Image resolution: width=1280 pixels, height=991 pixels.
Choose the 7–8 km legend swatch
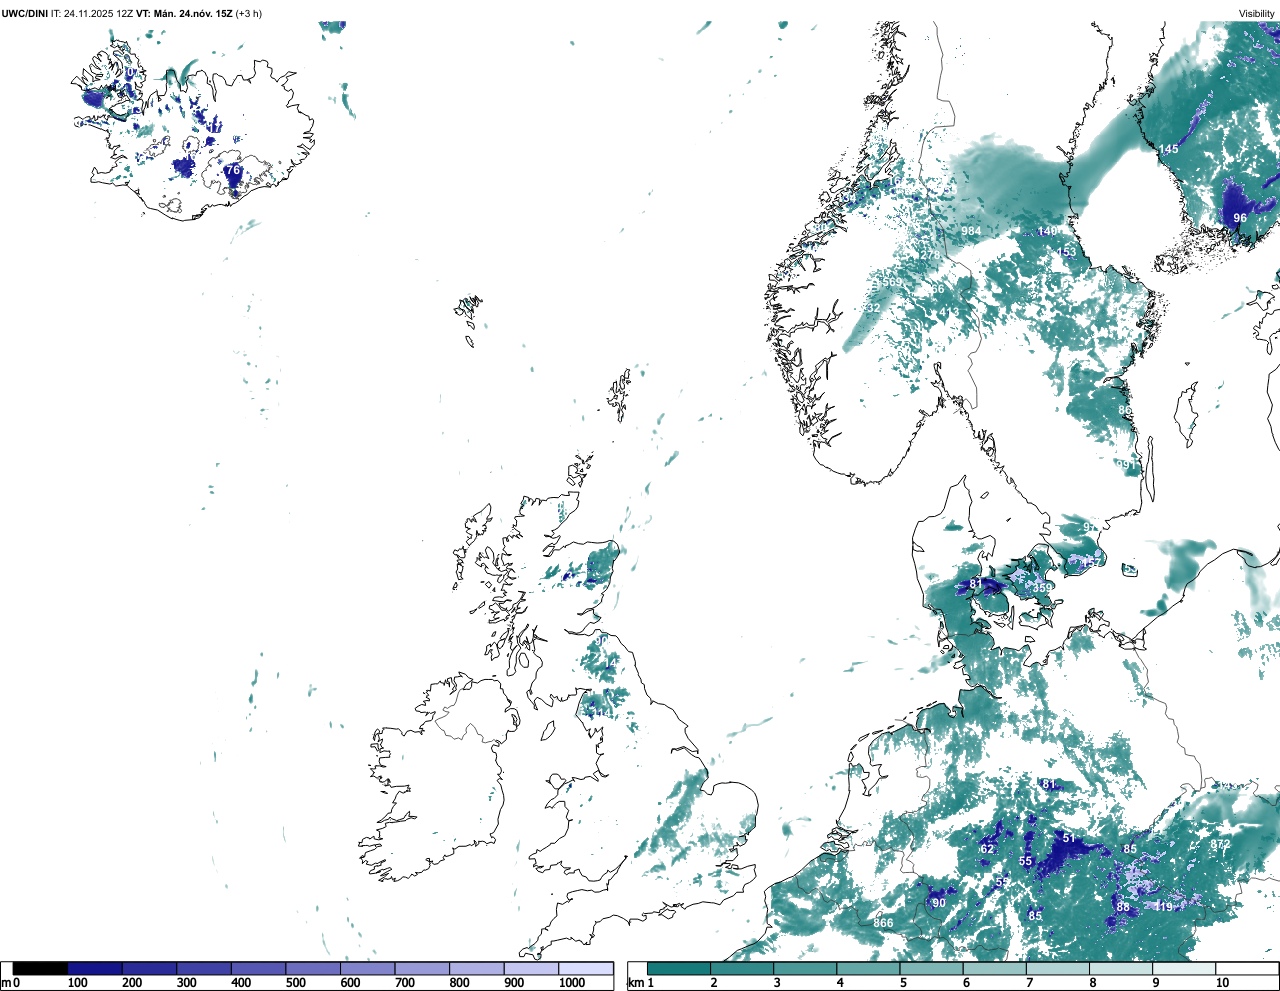[x=1057, y=968]
